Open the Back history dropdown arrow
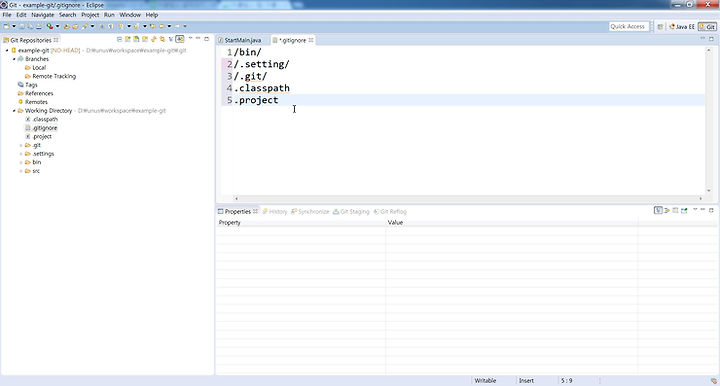The image size is (720, 386). (169, 26)
